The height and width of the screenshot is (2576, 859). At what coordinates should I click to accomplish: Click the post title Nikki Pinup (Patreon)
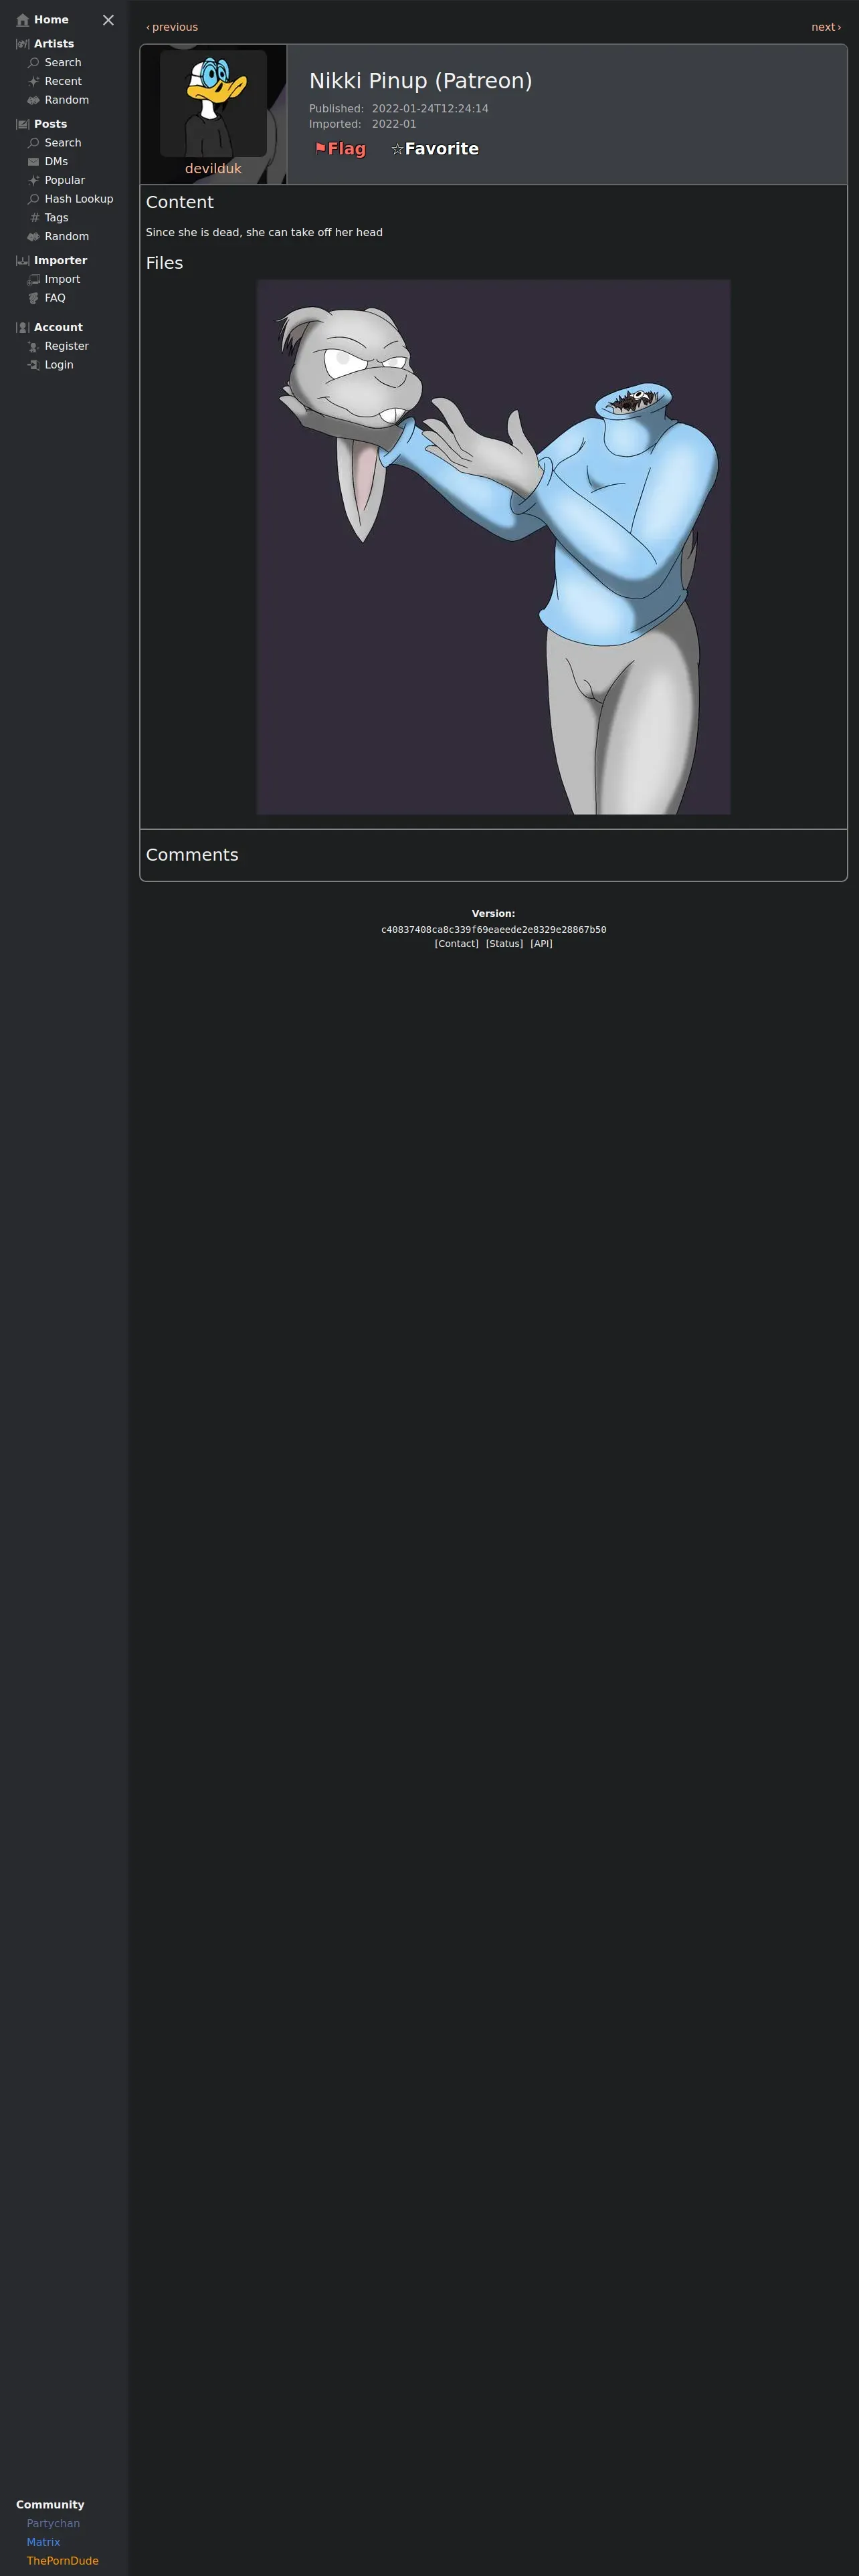pos(421,81)
